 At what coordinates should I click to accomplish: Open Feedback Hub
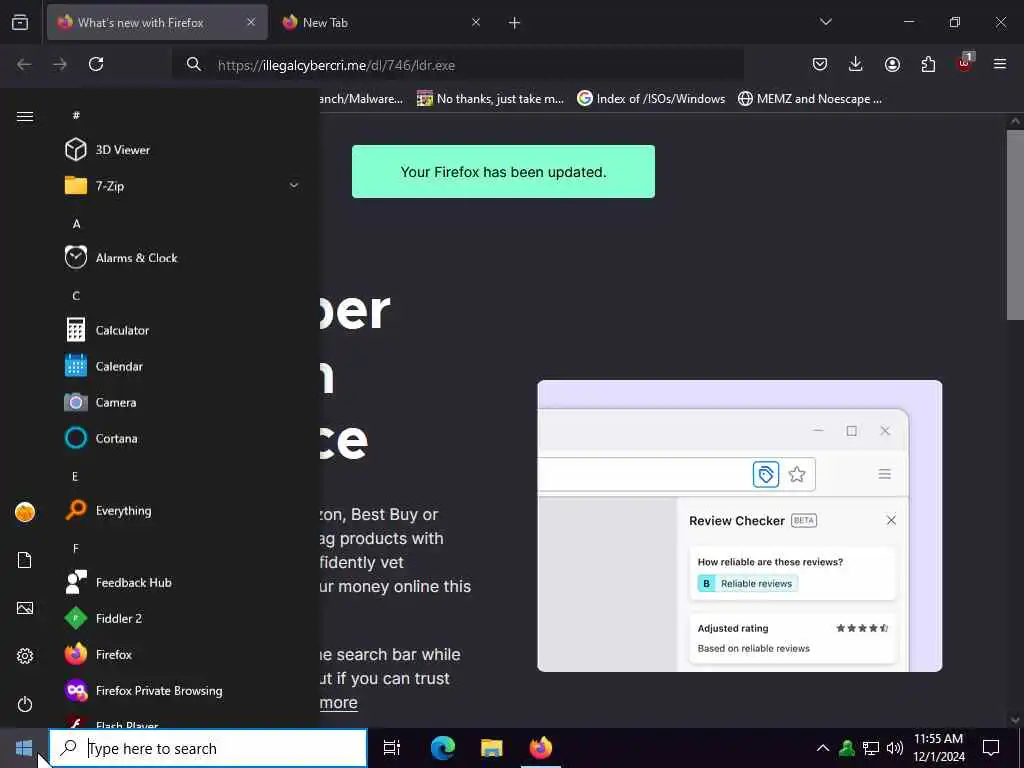click(183, 582)
